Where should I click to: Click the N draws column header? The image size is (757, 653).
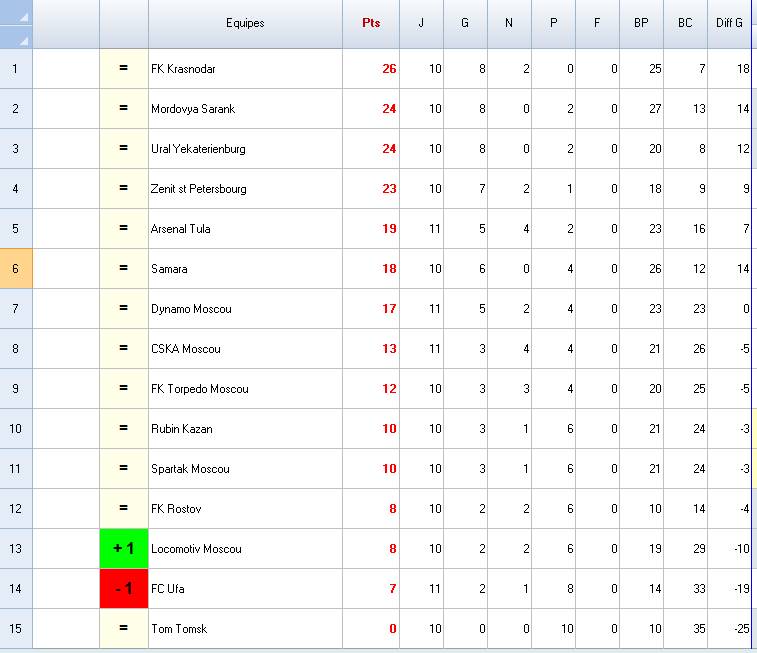[x=509, y=24]
